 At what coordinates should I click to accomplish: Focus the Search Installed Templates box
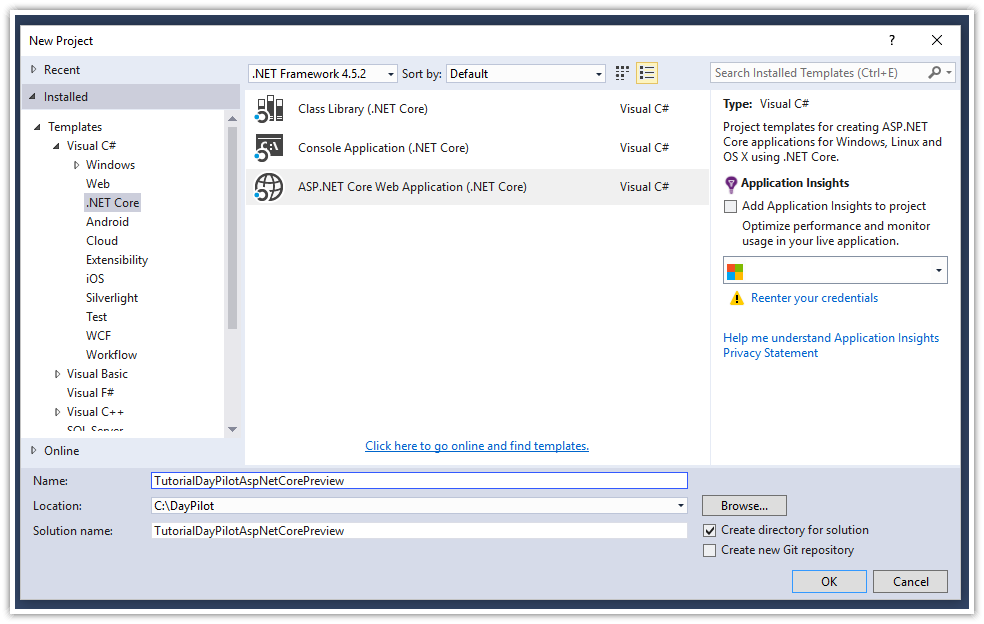click(x=818, y=73)
